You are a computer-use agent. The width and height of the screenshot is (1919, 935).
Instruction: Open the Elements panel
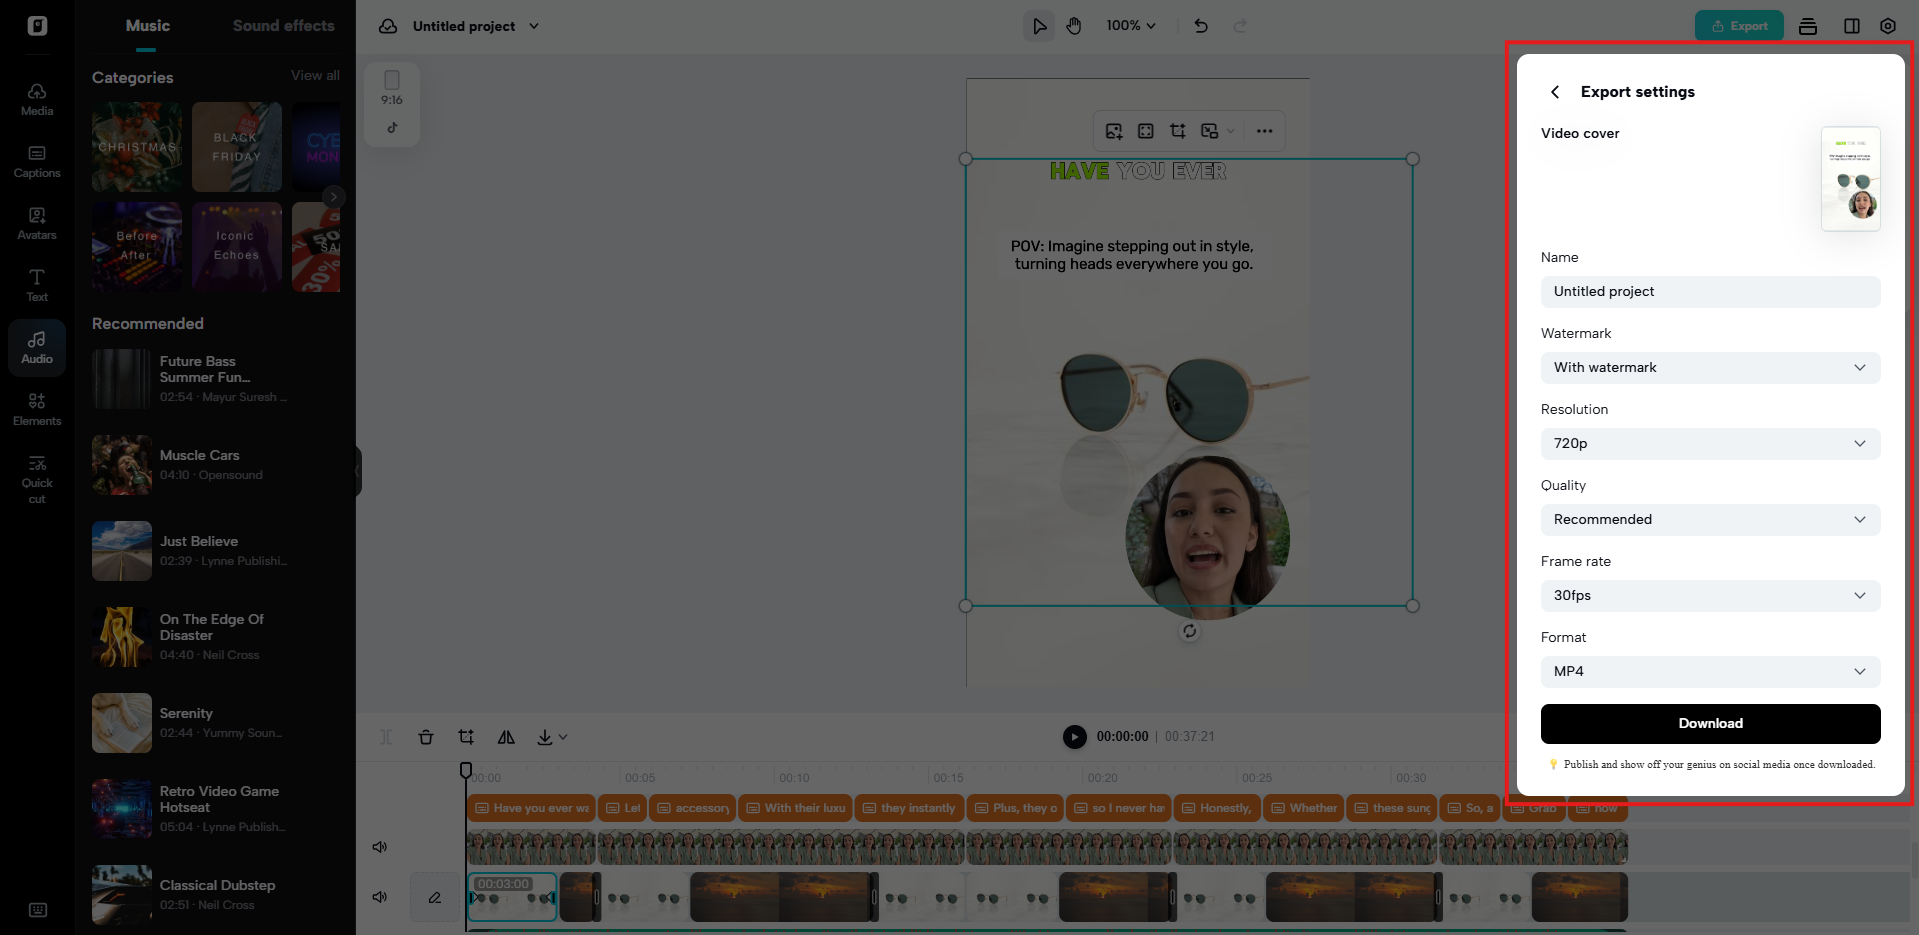pos(37,409)
